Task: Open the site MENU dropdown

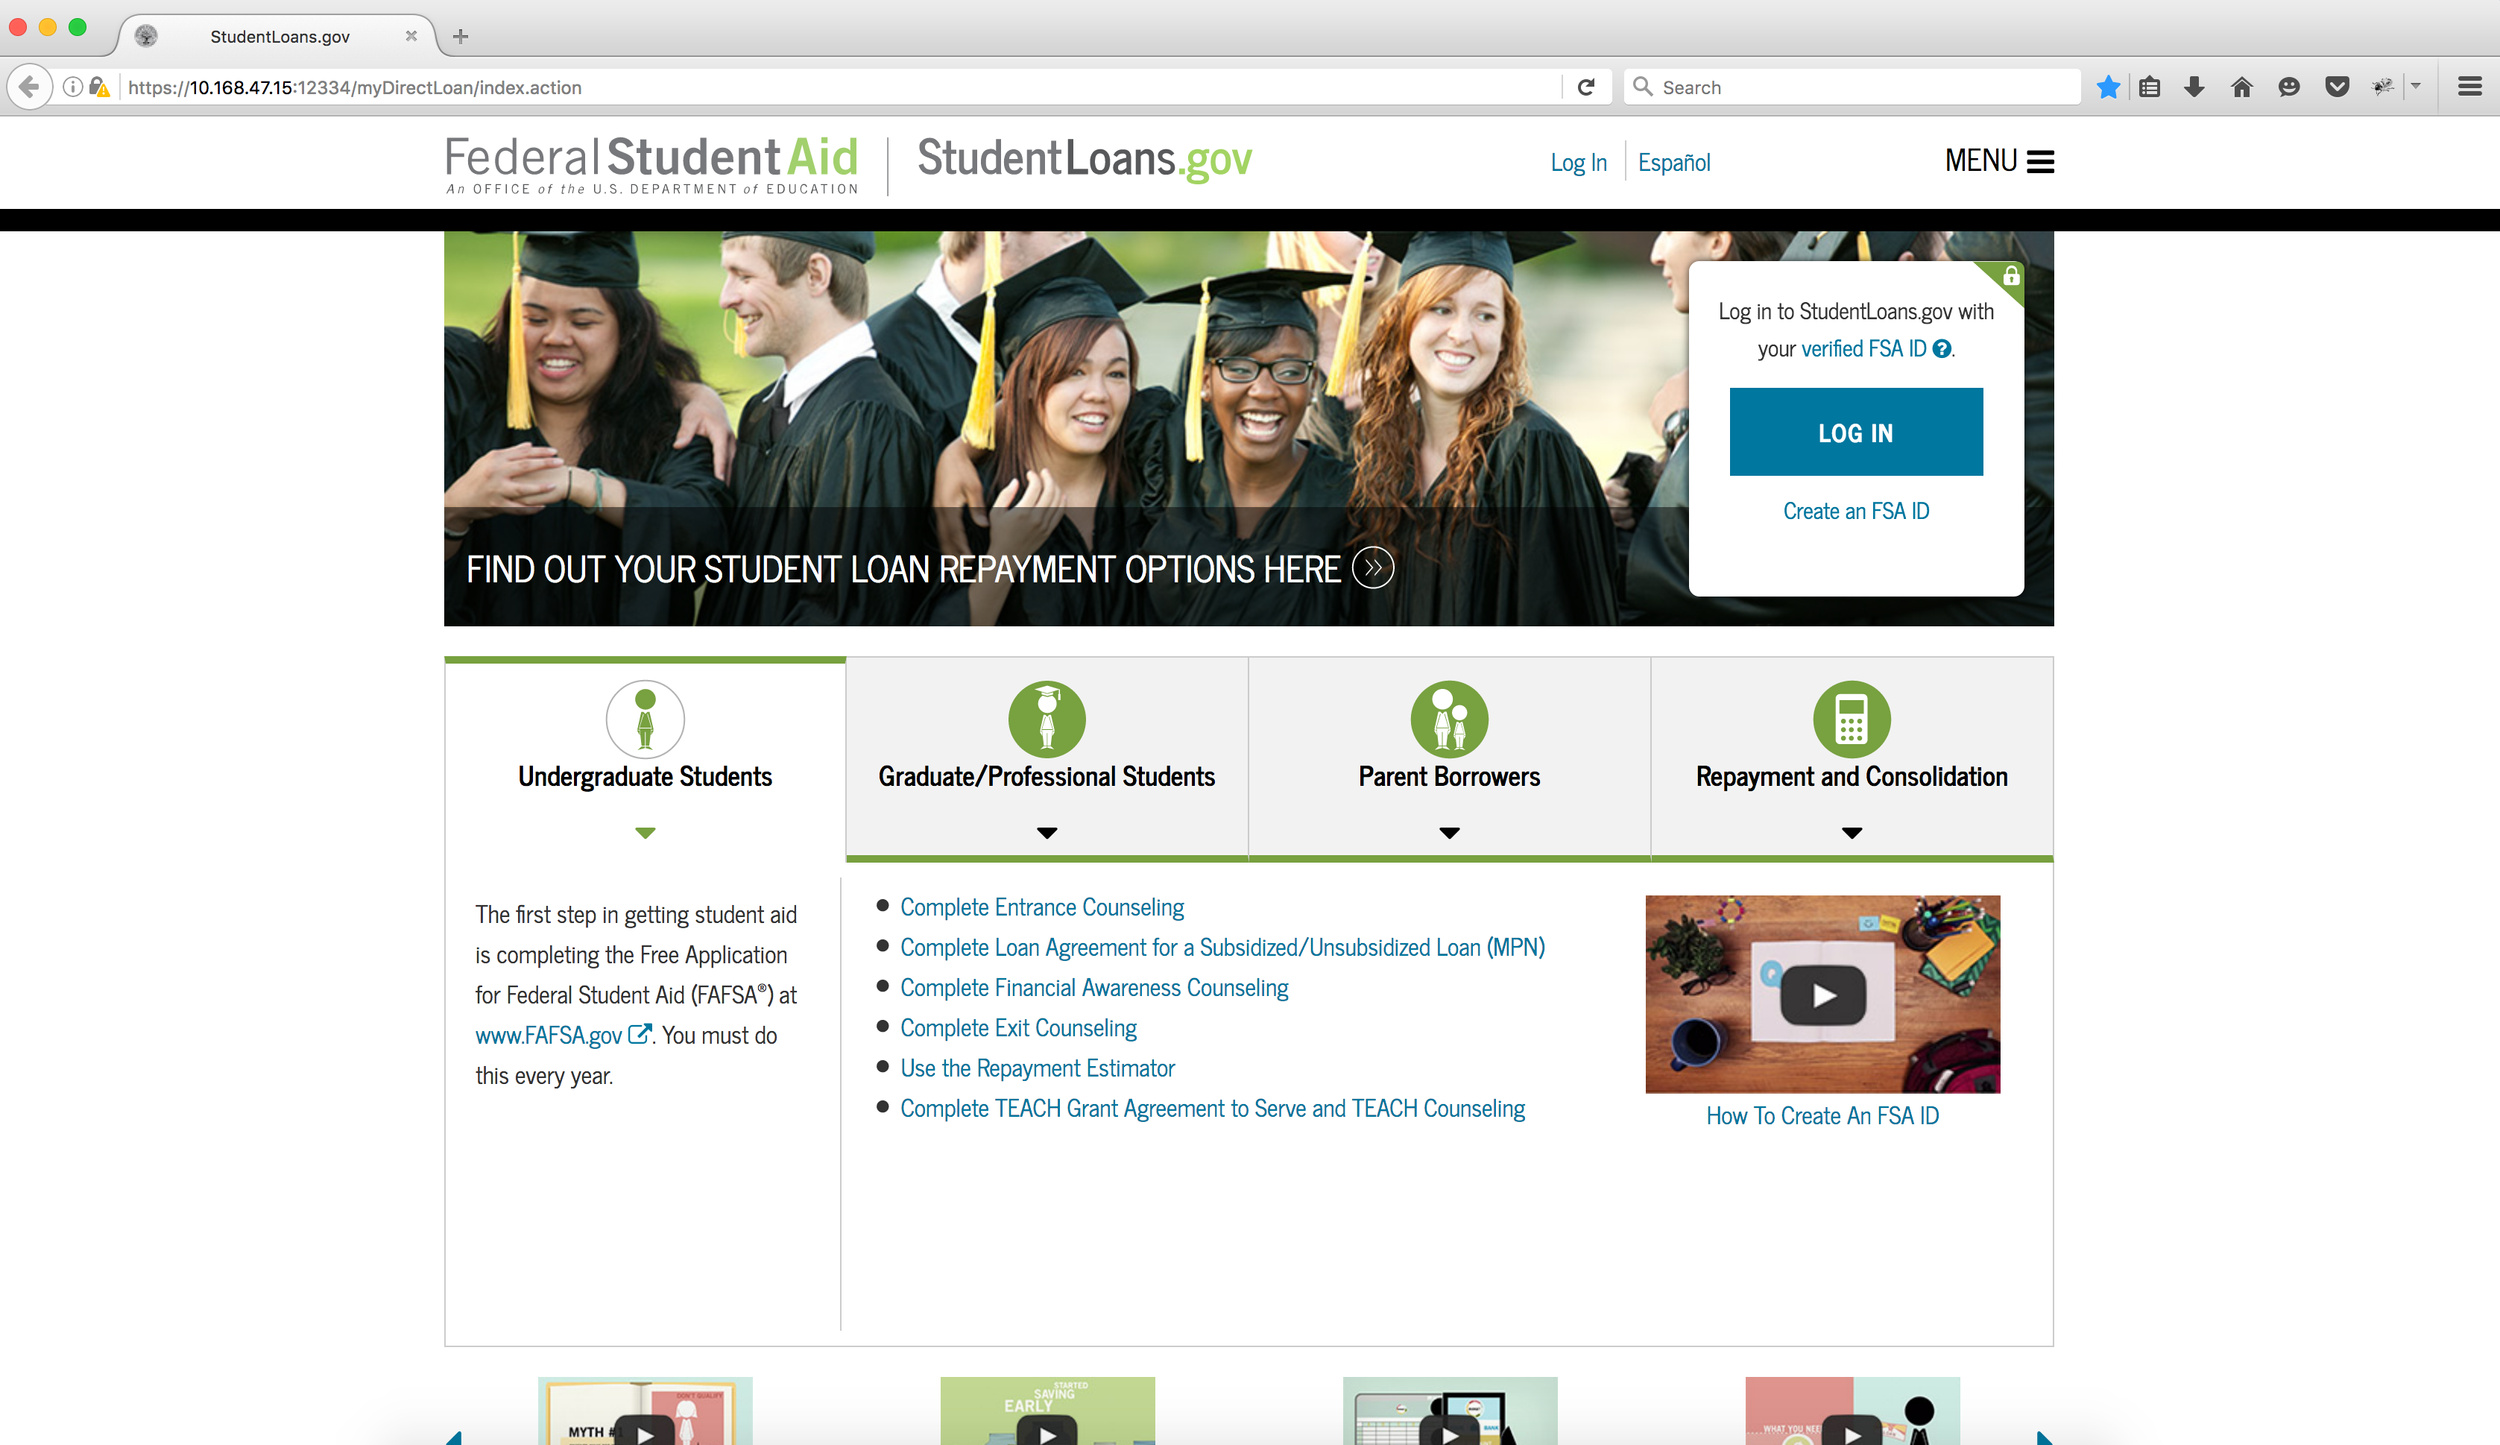Action: point(1998,161)
